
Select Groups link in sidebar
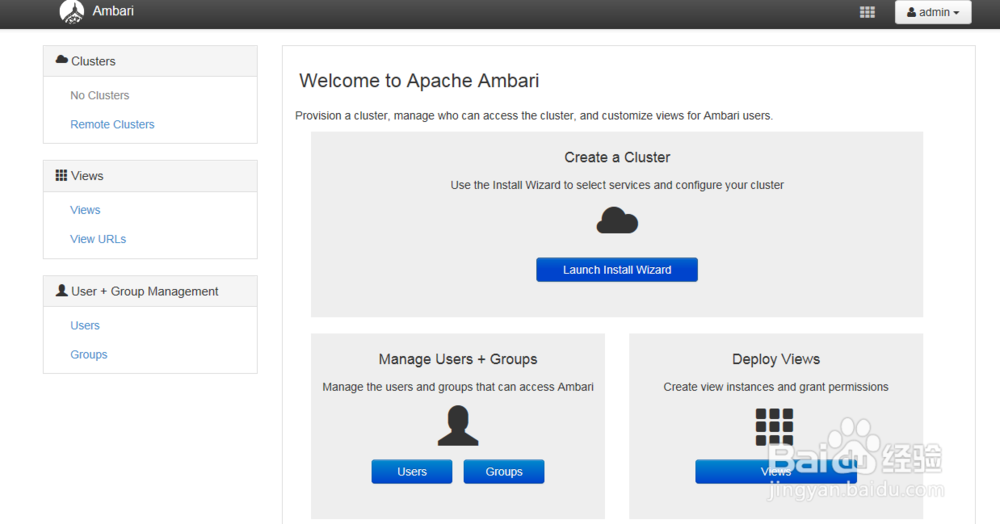coord(89,355)
